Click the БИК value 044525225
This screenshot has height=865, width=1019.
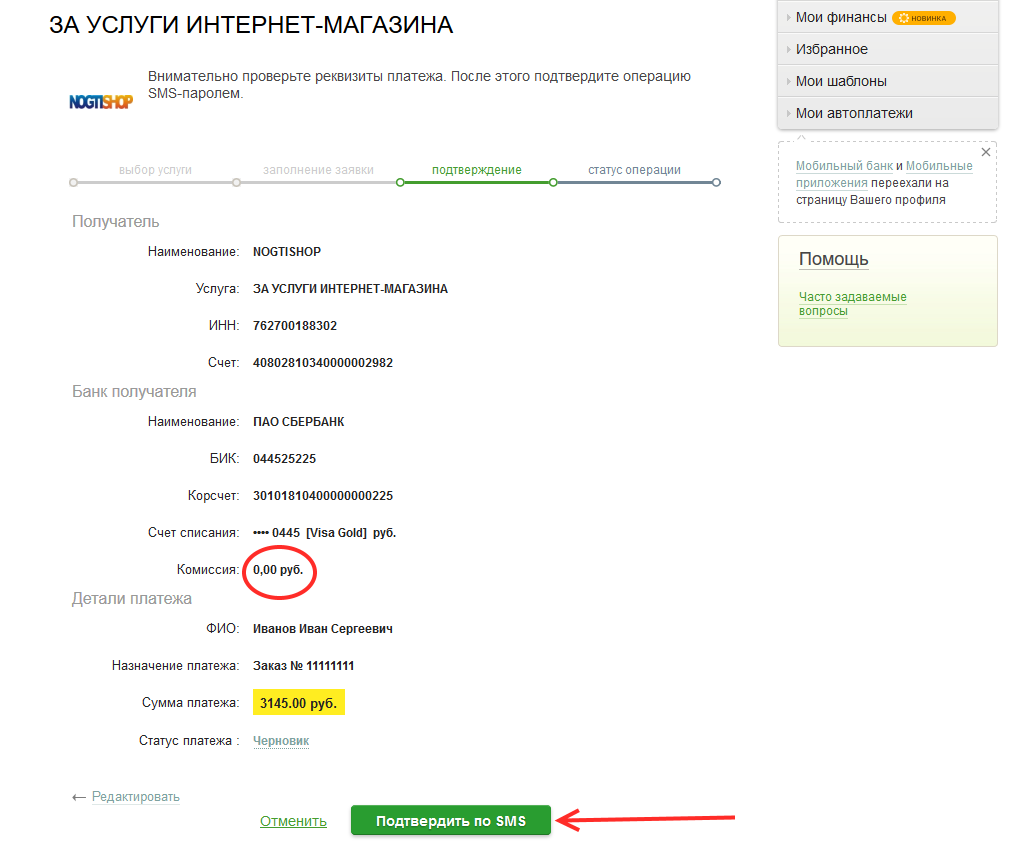[x=284, y=459]
